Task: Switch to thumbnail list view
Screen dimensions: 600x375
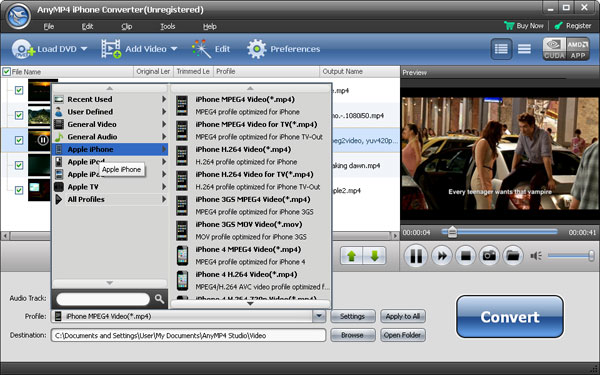Action: pos(501,49)
